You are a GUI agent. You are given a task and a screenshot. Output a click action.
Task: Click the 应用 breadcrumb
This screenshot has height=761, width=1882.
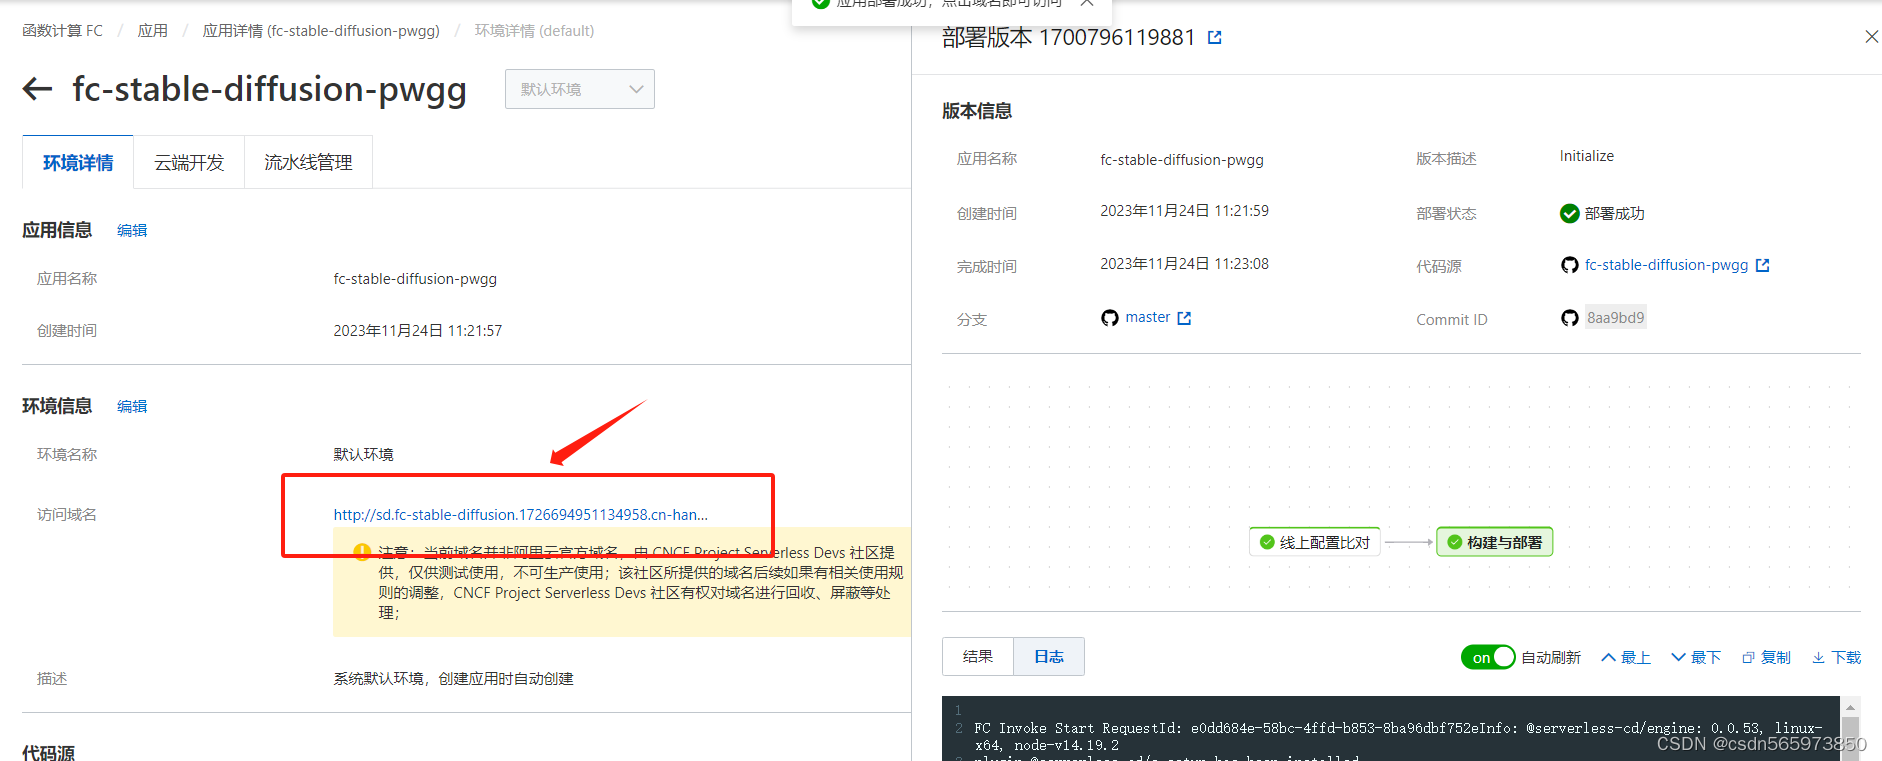pos(153,31)
